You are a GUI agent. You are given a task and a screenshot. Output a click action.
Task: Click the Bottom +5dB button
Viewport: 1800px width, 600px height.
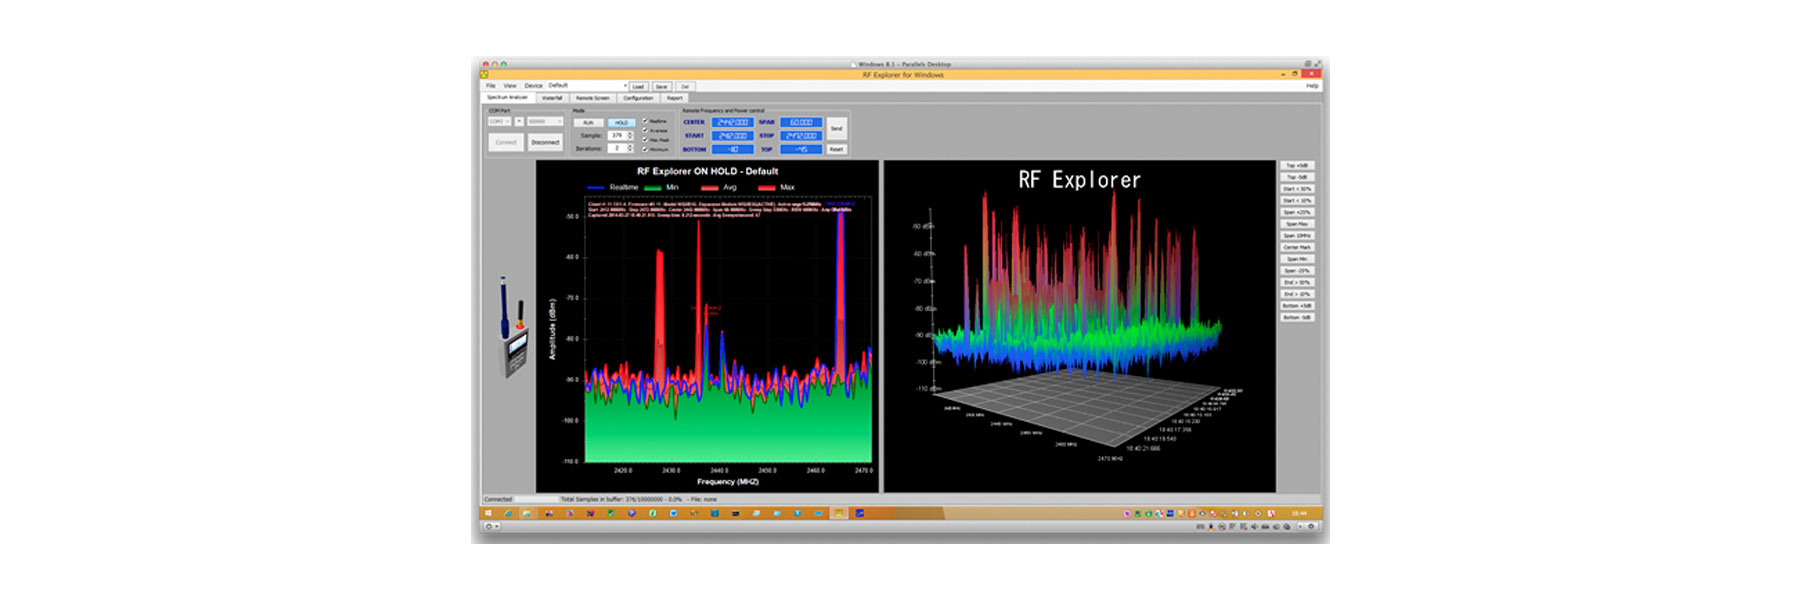click(x=1297, y=306)
